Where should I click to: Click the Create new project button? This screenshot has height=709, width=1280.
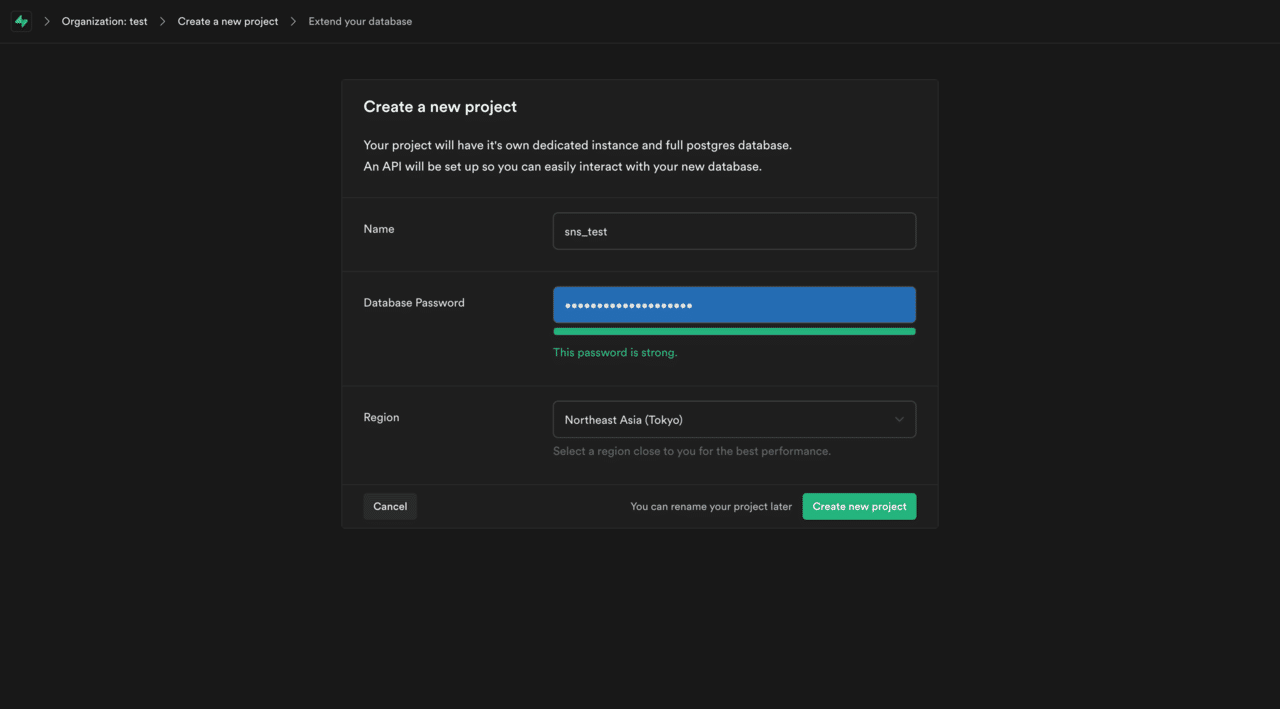[859, 506]
